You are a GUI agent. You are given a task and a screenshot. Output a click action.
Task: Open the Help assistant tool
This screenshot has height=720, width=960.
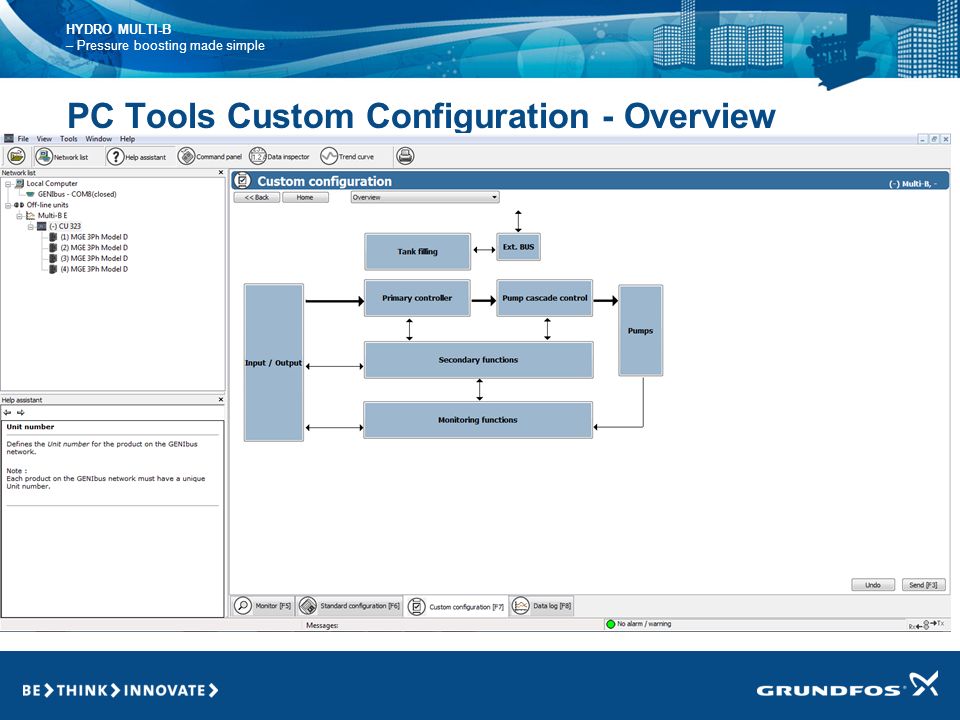coord(136,157)
